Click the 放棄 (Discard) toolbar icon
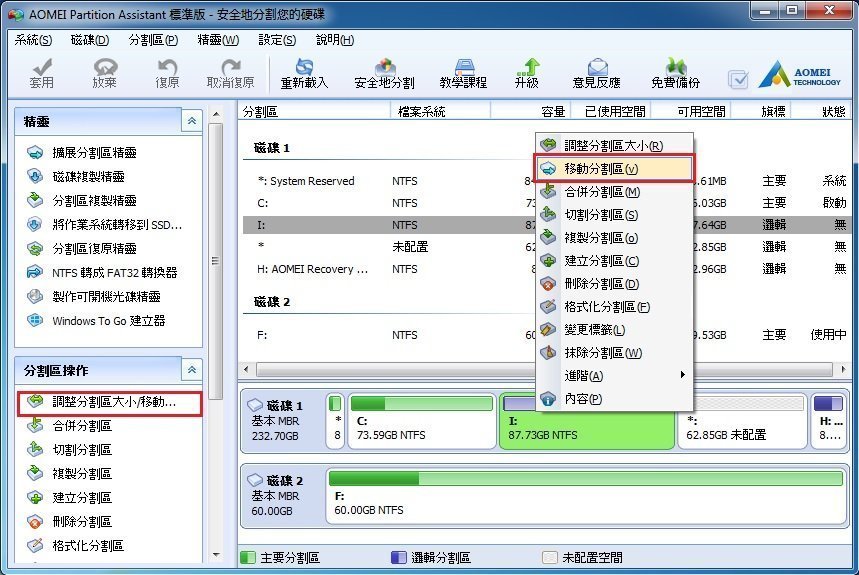859x575 pixels. [x=105, y=73]
